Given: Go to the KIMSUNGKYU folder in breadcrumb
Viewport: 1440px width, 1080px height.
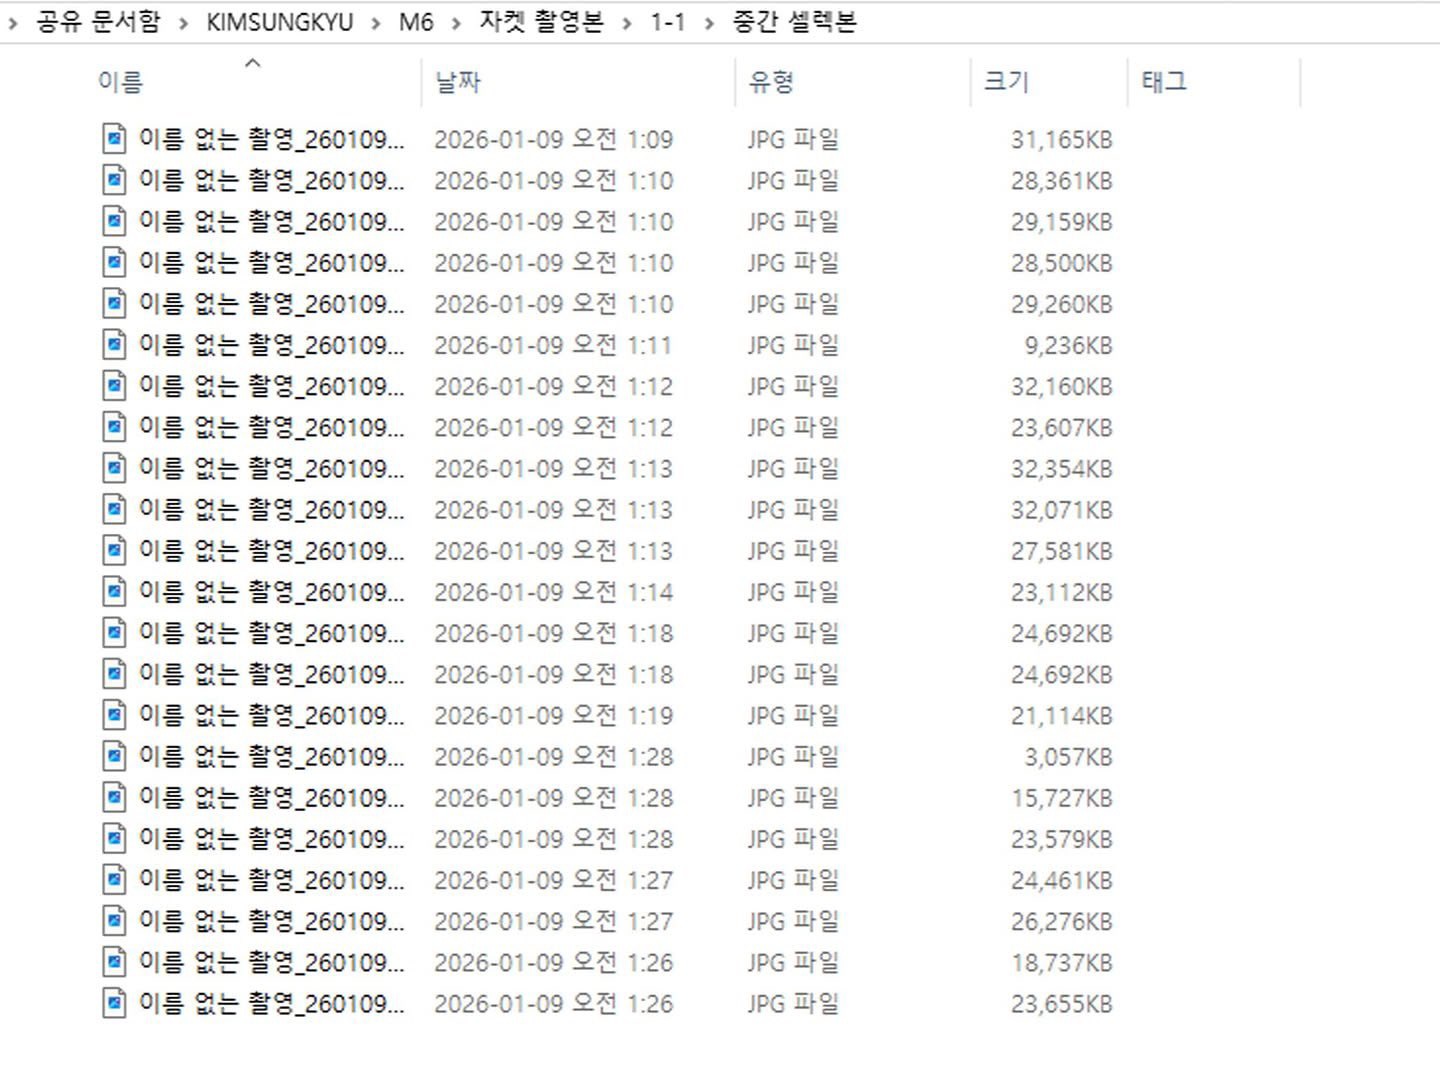Looking at the screenshot, I should pos(280,23).
